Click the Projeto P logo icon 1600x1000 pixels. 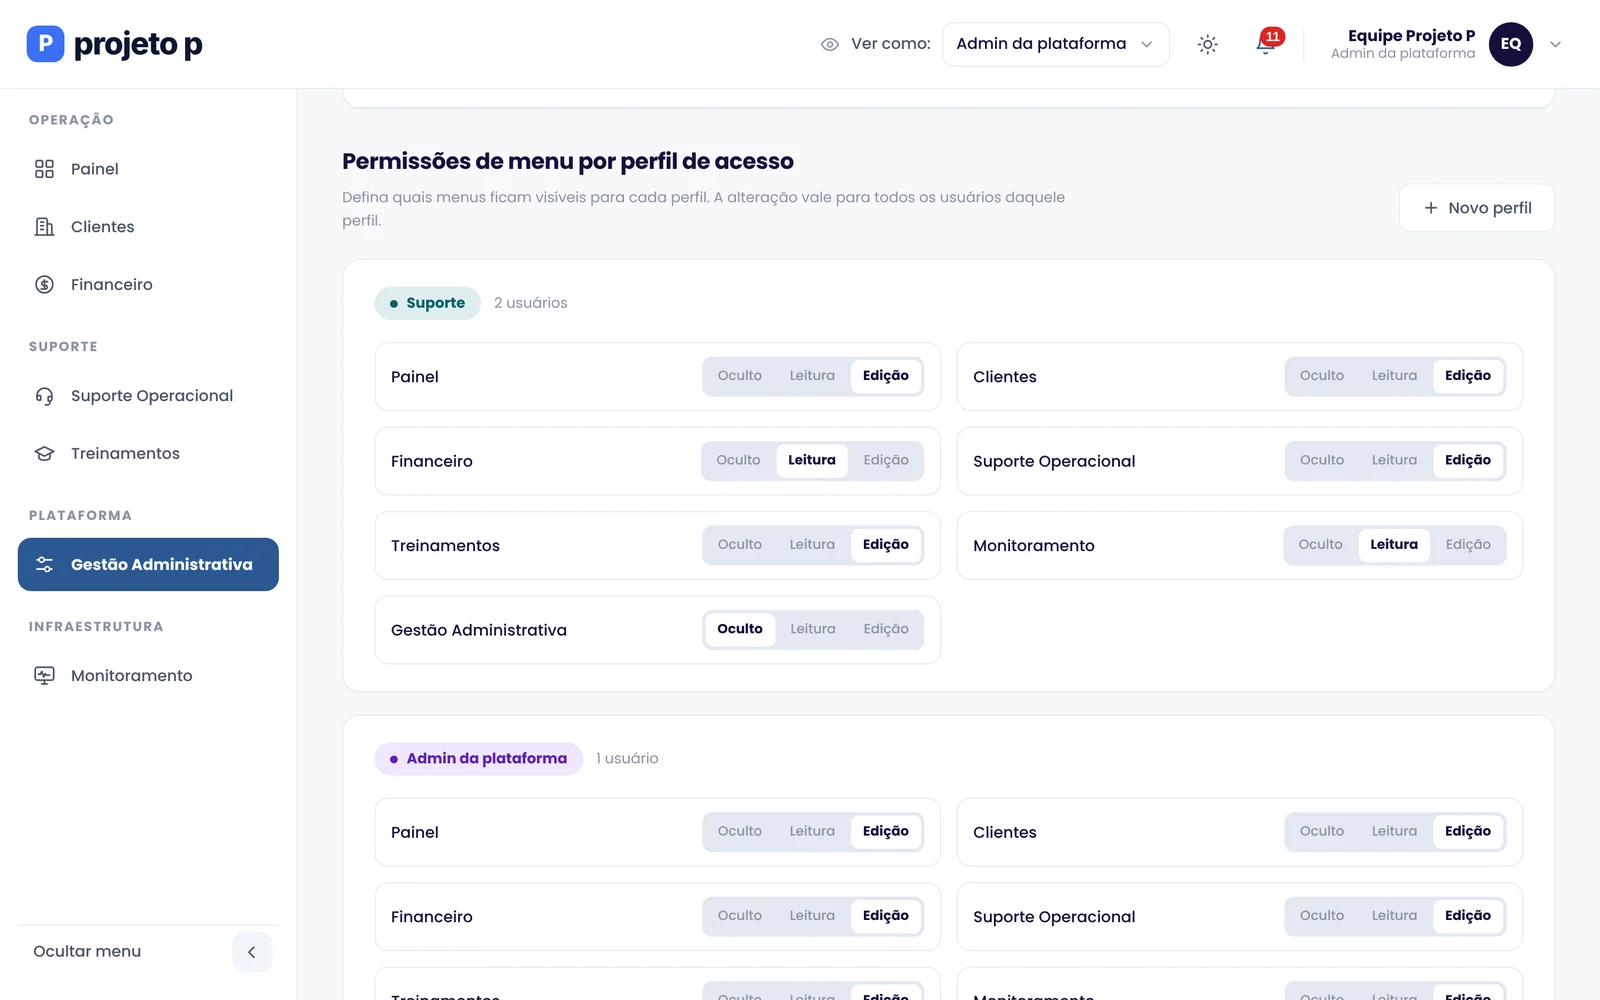pyautogui.click(x=45, y=44)
